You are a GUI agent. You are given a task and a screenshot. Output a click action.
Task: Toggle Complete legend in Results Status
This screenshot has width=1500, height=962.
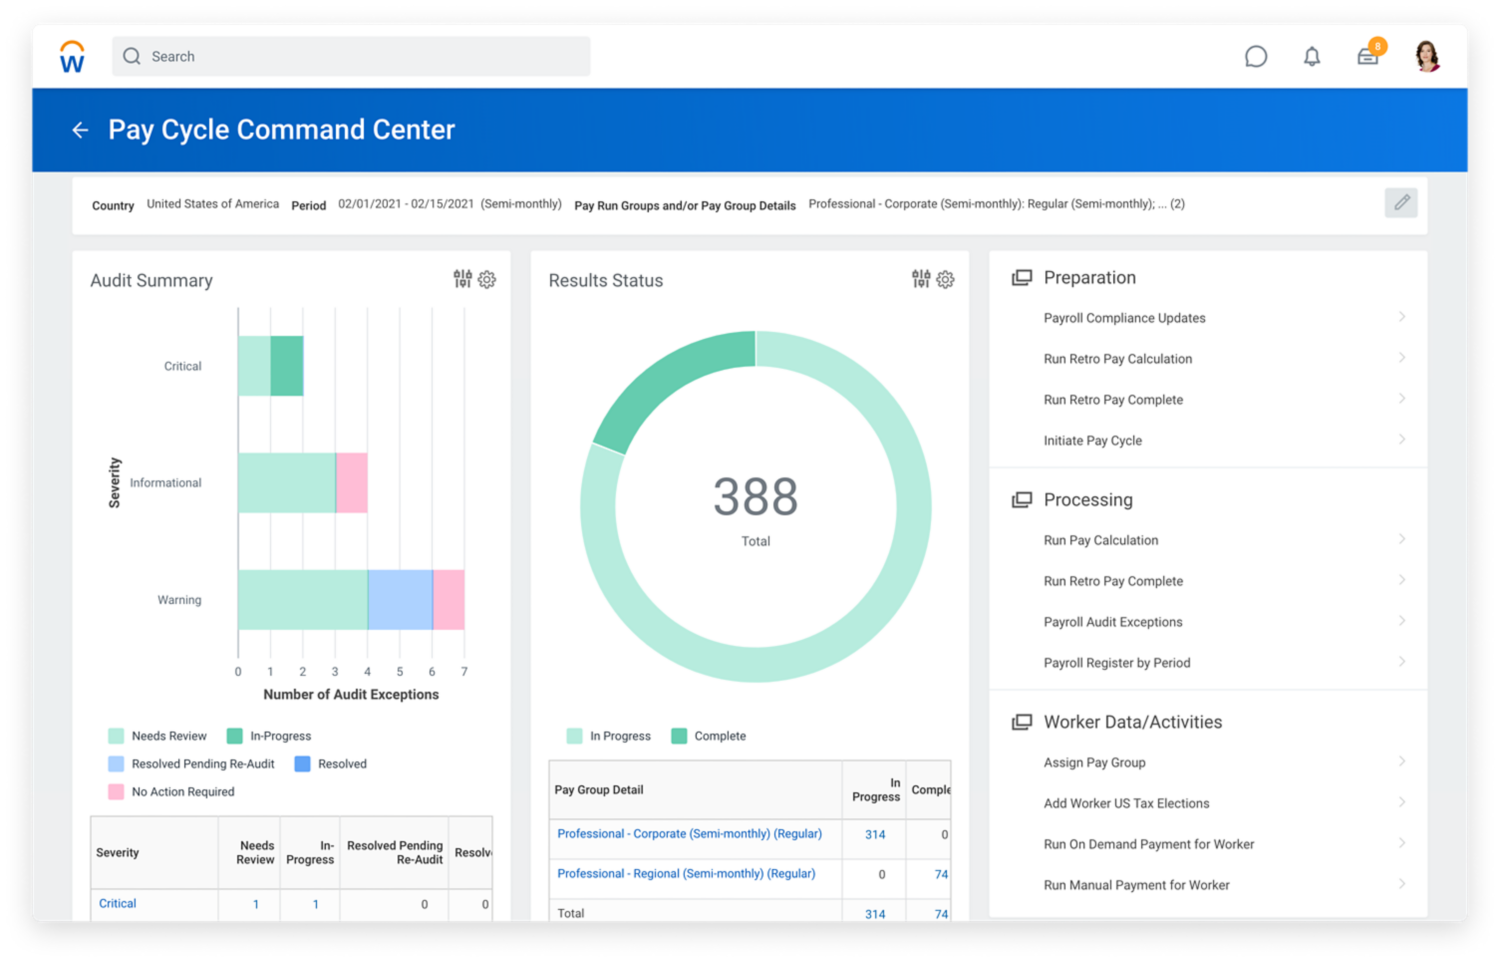(708, 736)
